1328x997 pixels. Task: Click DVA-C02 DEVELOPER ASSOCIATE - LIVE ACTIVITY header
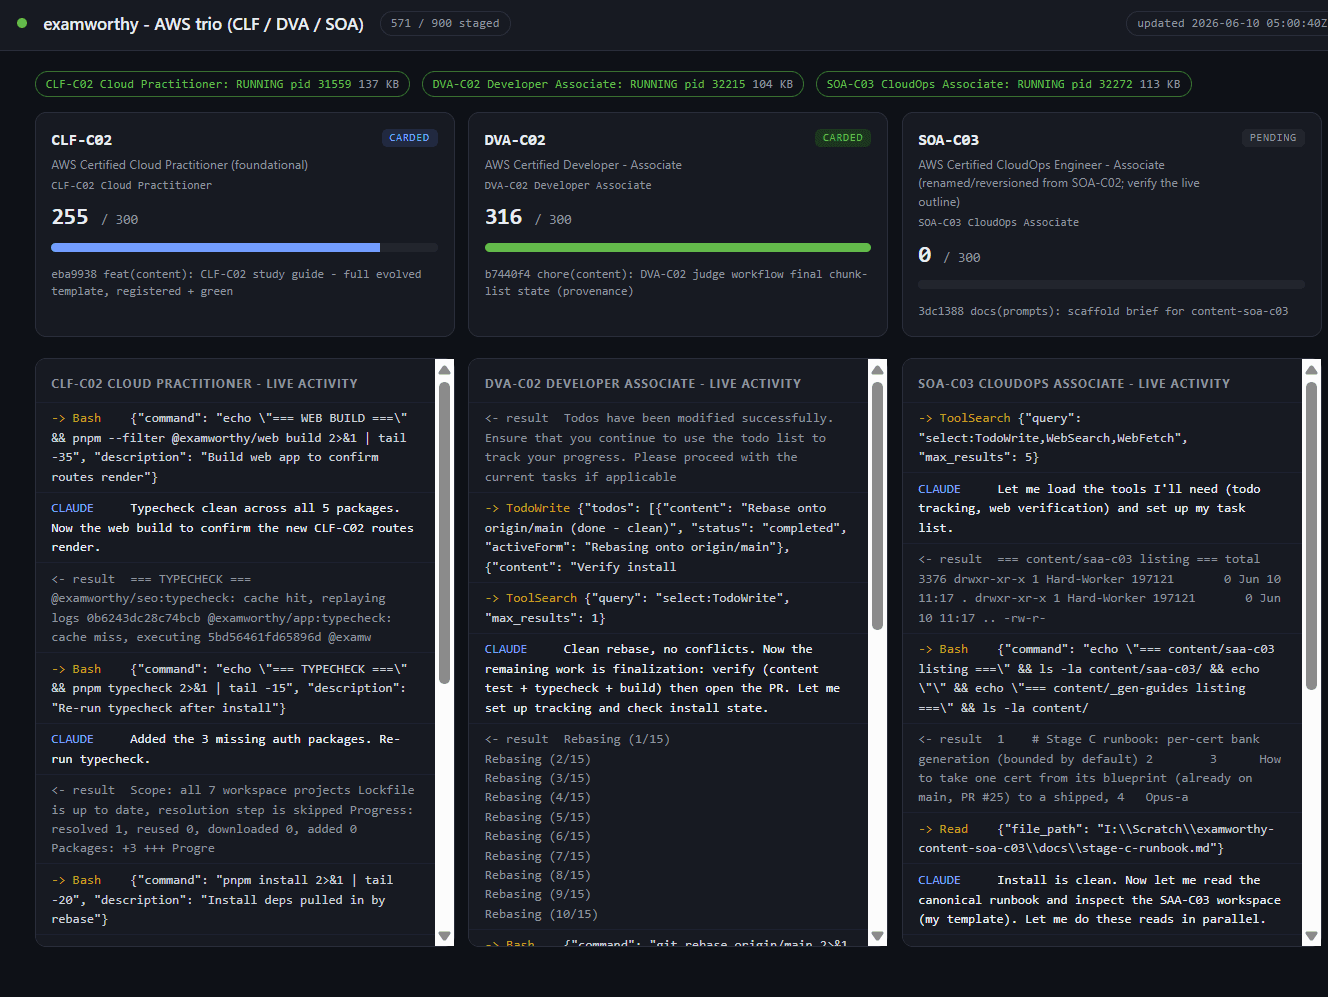click(643, 383)
